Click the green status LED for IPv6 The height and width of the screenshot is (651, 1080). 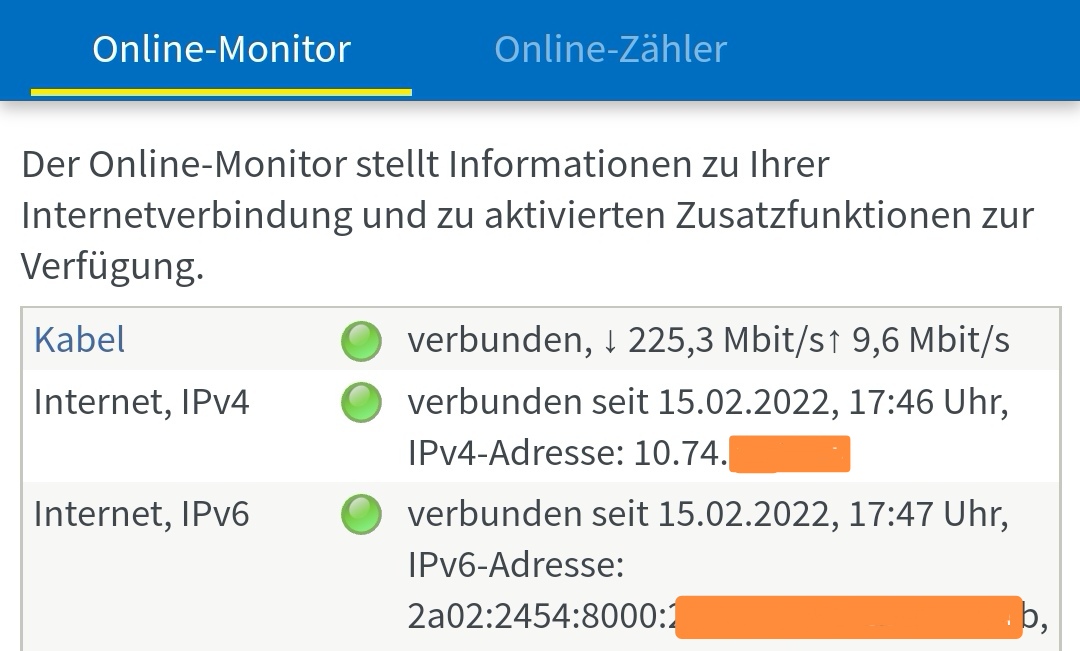click(361, 515)
